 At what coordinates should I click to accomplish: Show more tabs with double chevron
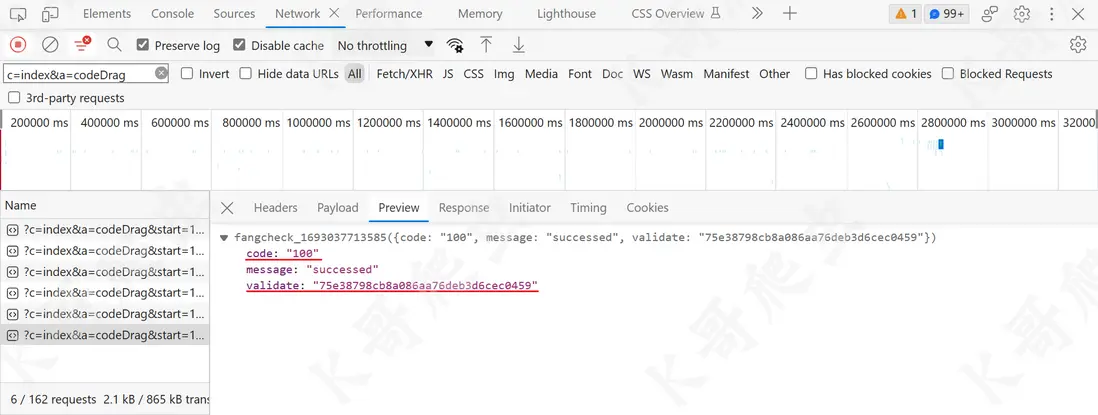point(757,14)
